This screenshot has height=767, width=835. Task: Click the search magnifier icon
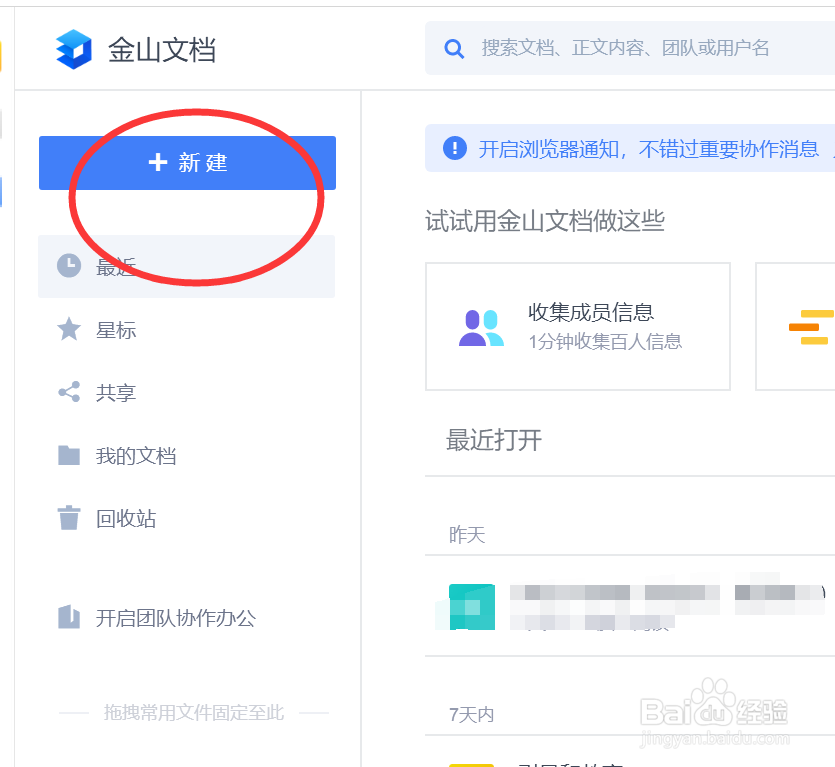pos(454,49)
